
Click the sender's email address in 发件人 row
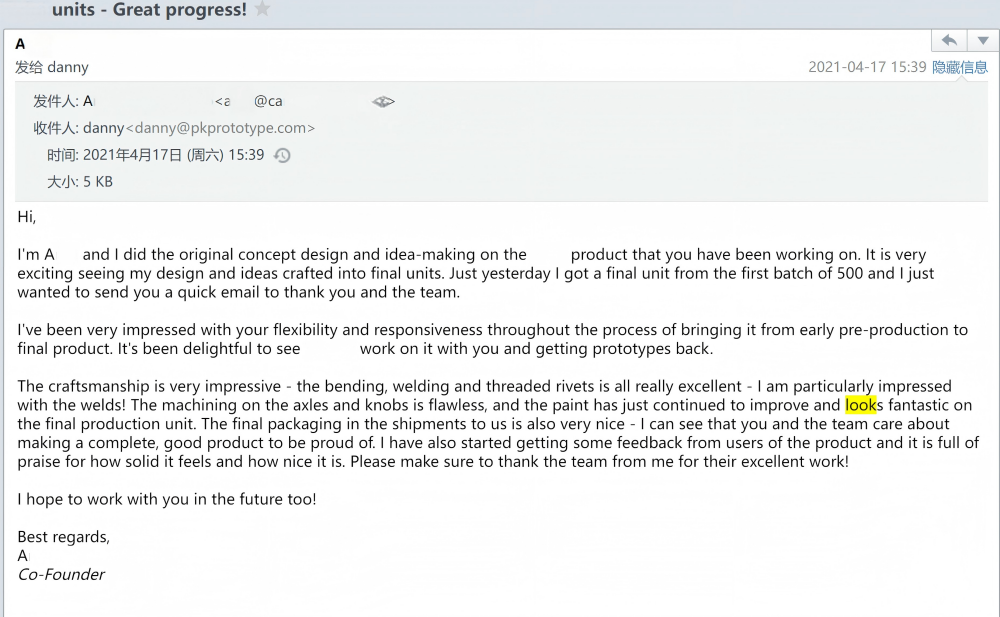pyautogui.click(x=250, y=102)
